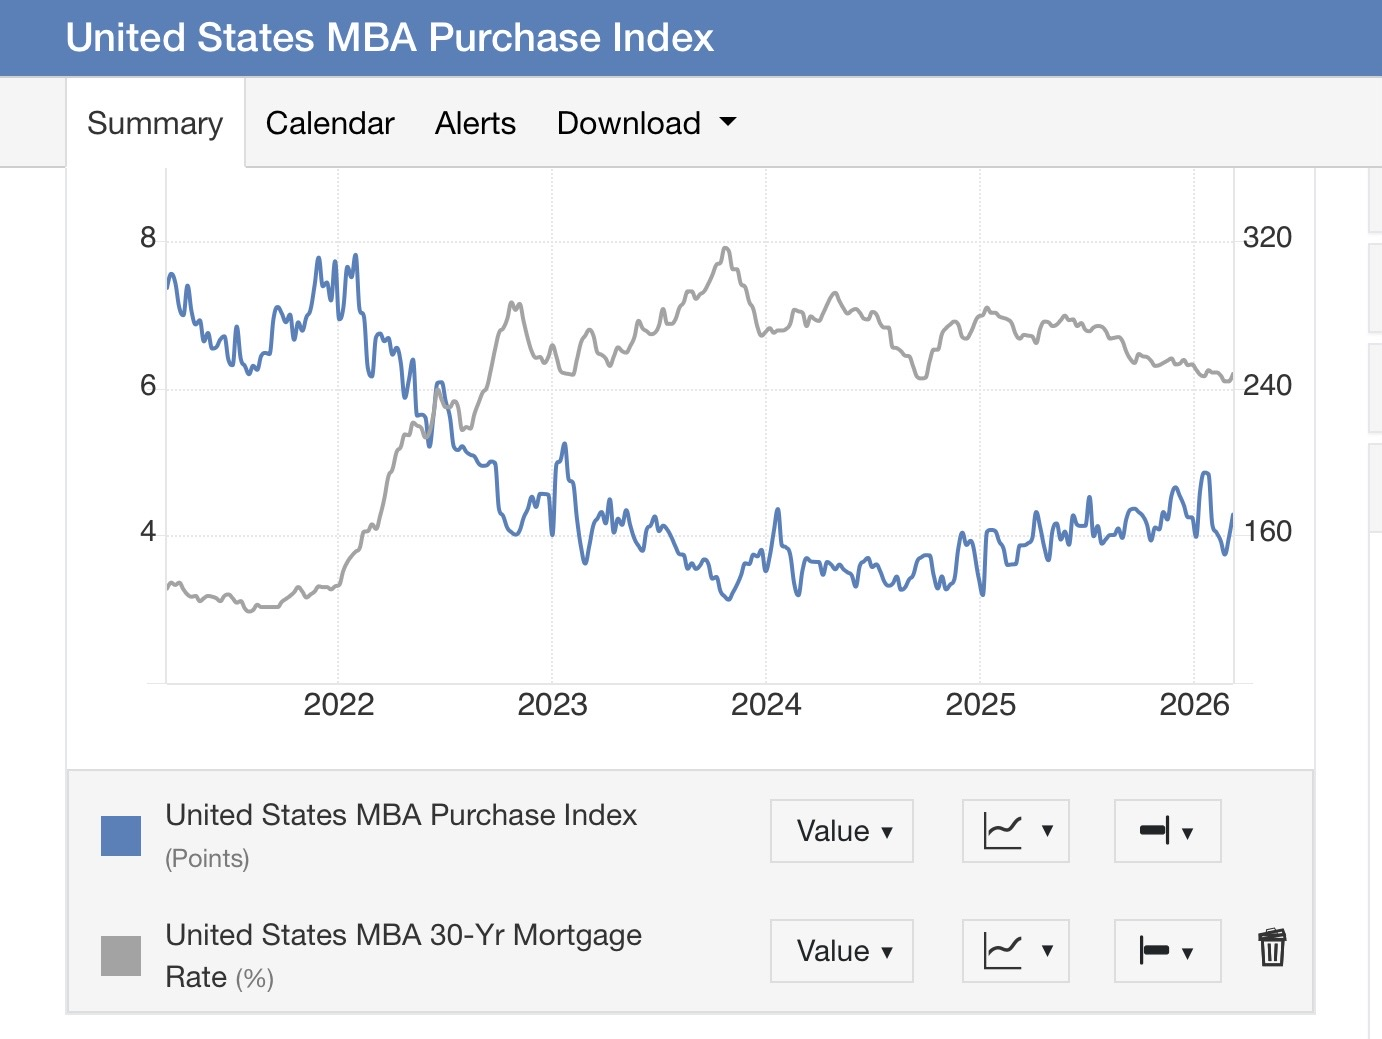
Task: Open the Value dropdown for 30-Yr Mortgage Rate
Action: click(842, 951)
